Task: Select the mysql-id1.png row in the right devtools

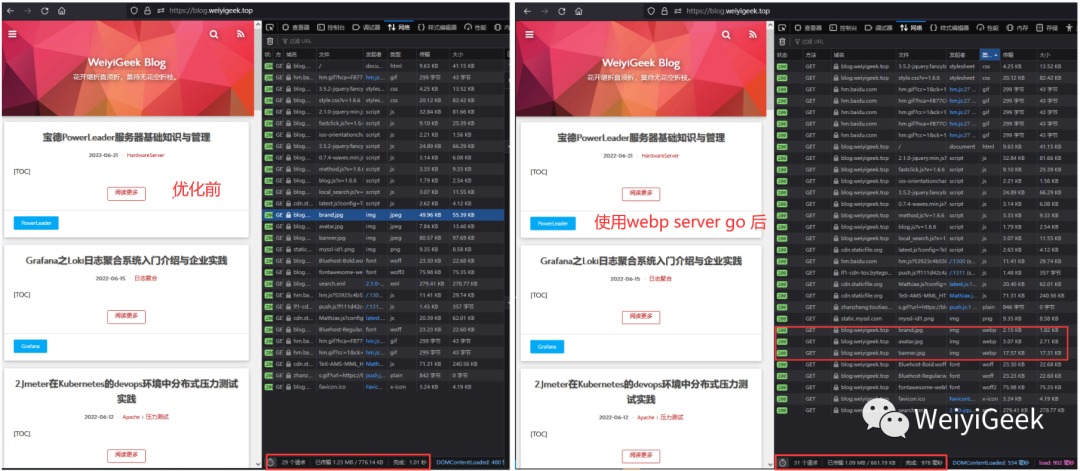Action: pos(925,318)
